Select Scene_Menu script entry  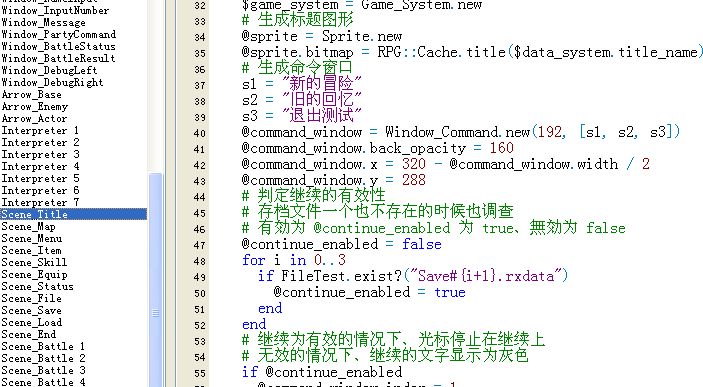[x=31, y=239]
